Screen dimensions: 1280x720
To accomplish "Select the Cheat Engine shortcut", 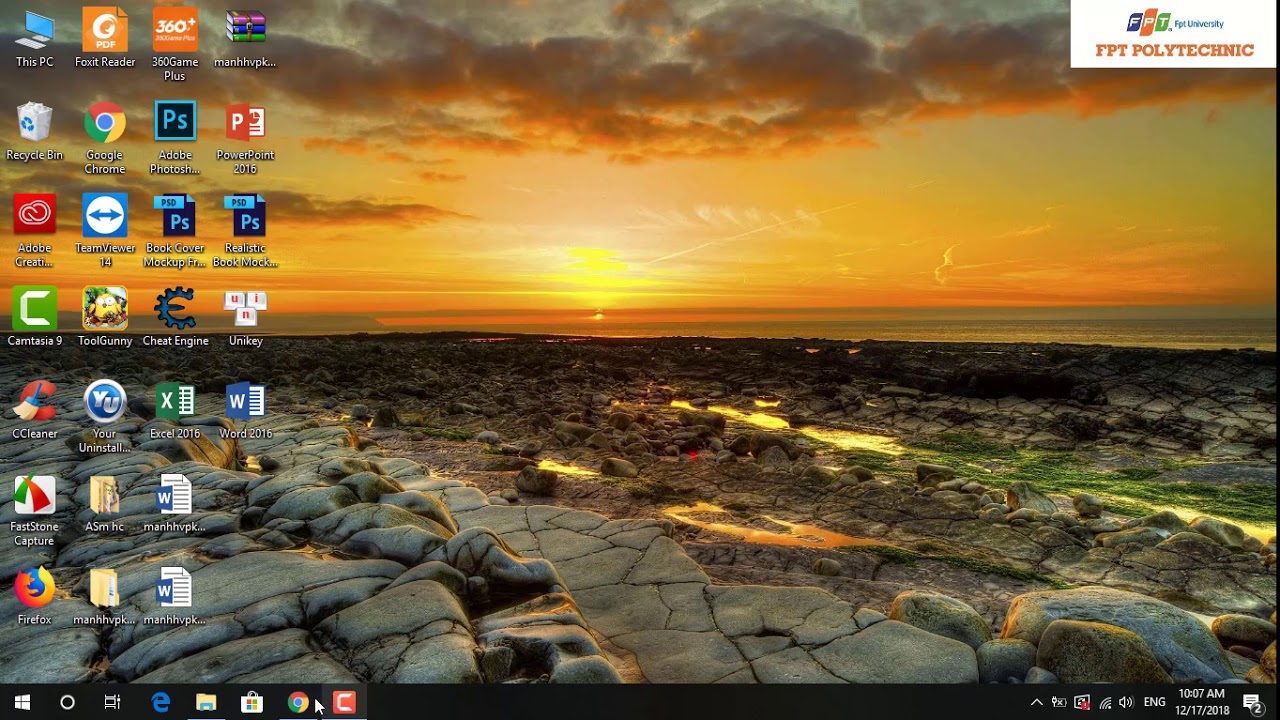I will (x=175, y=318).
